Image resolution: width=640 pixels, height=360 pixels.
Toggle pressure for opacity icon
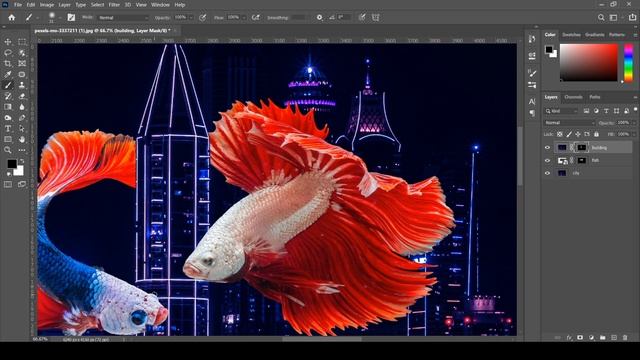(x=202, y=18)
